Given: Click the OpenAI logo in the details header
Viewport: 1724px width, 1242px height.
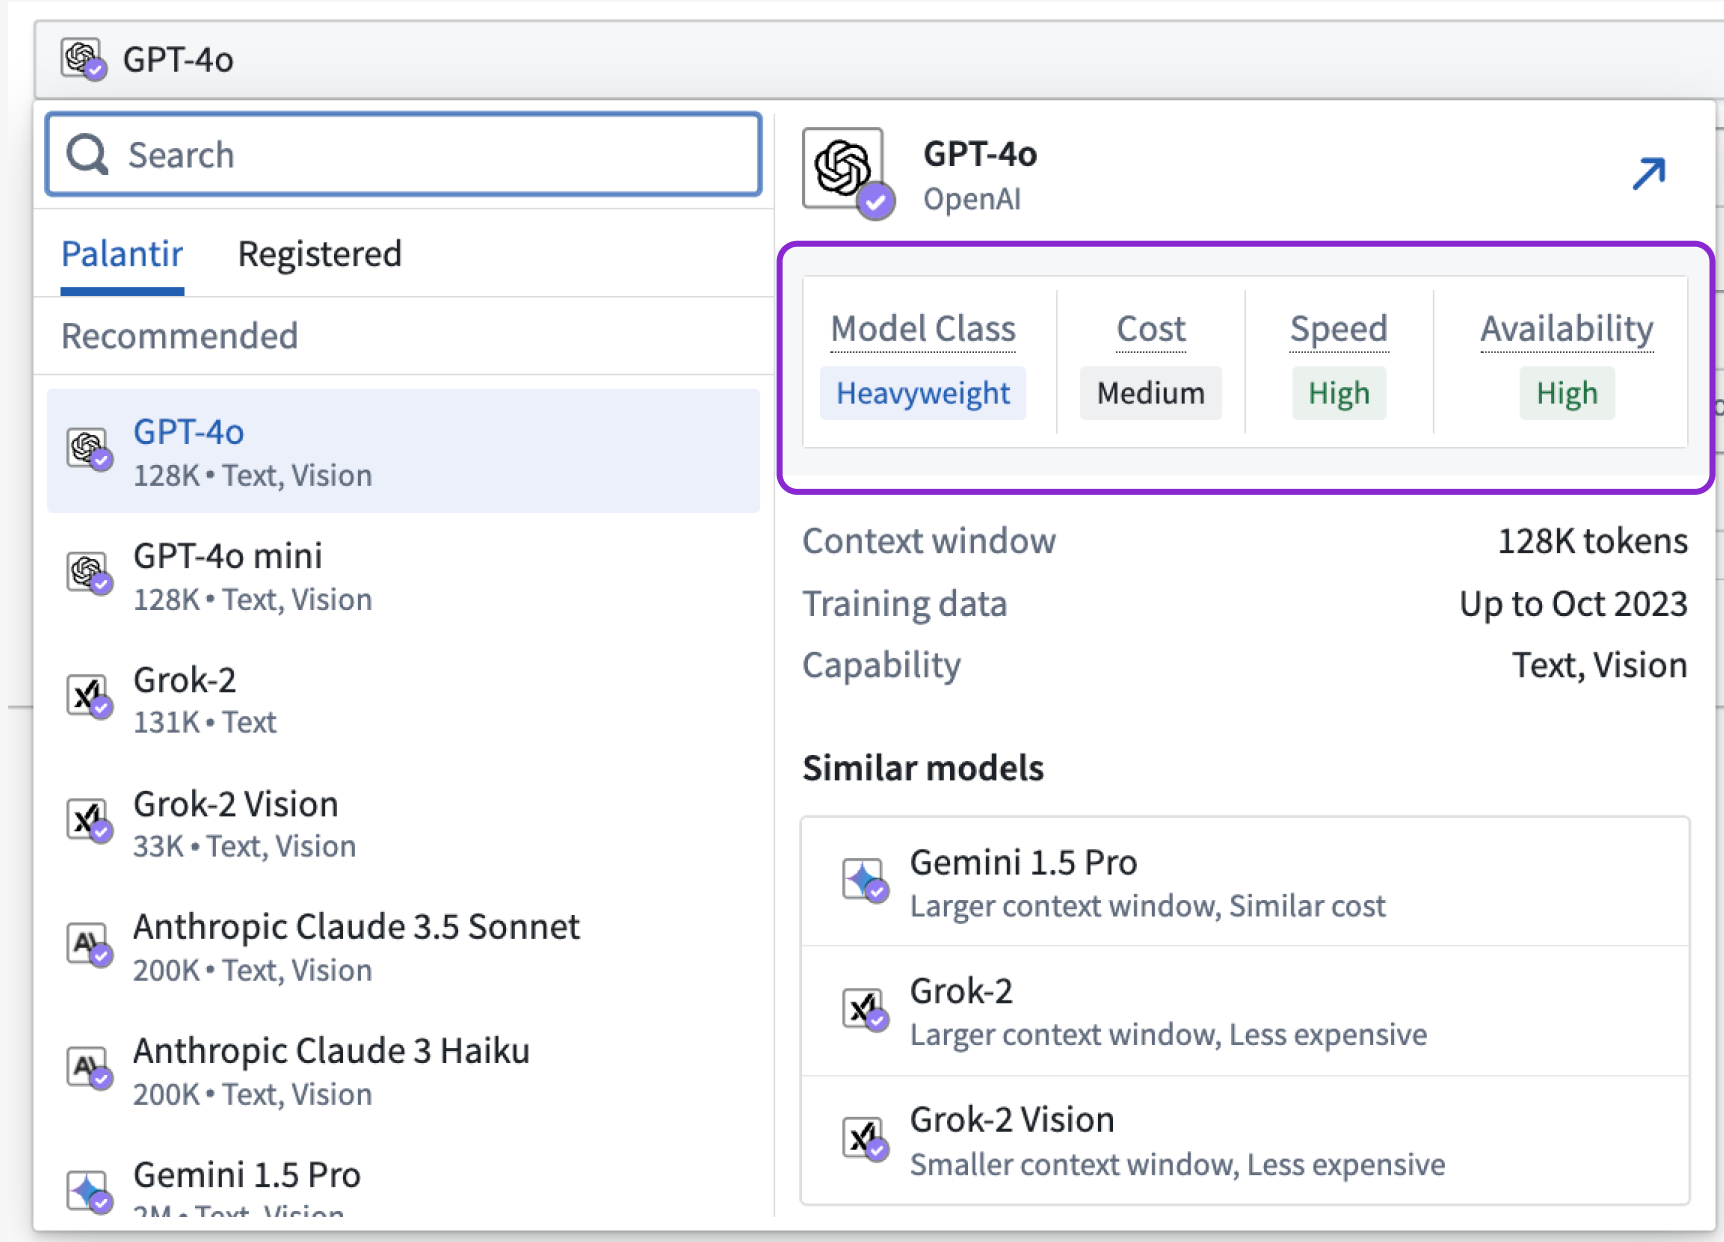Looking at the screenshot, I should click(x=845, y=169).
